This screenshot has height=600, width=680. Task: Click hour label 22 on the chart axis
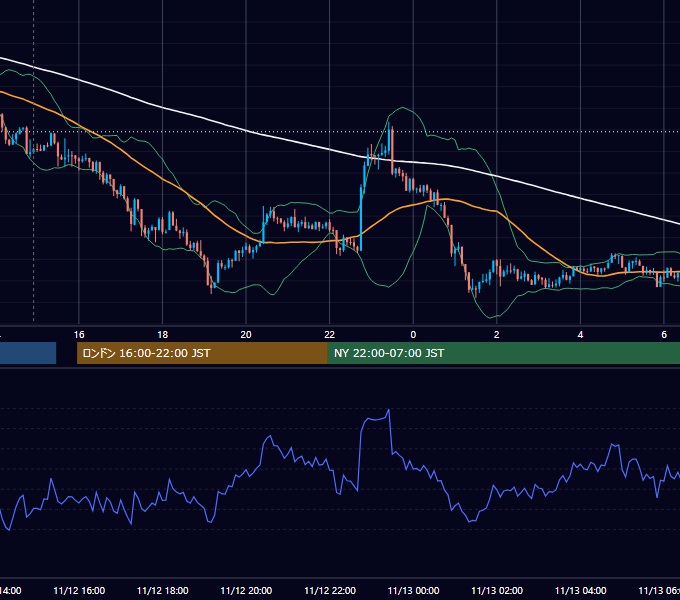pyautogui.click(x=330, y=335)
